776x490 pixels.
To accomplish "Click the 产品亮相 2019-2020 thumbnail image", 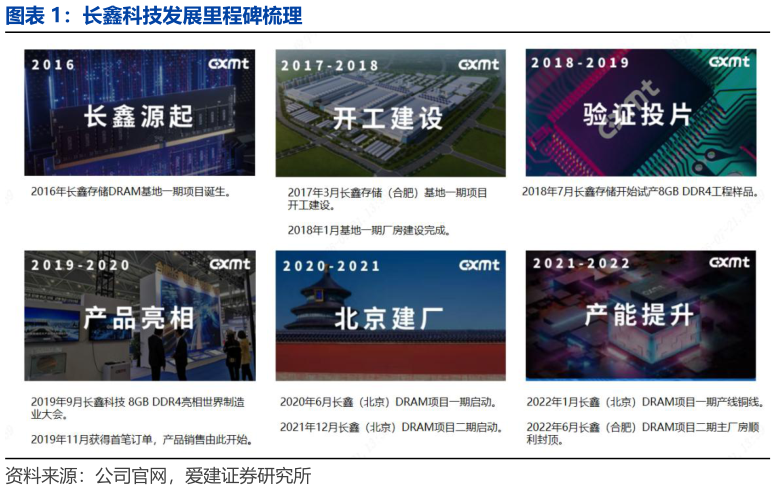I will (x=140, y=316).
